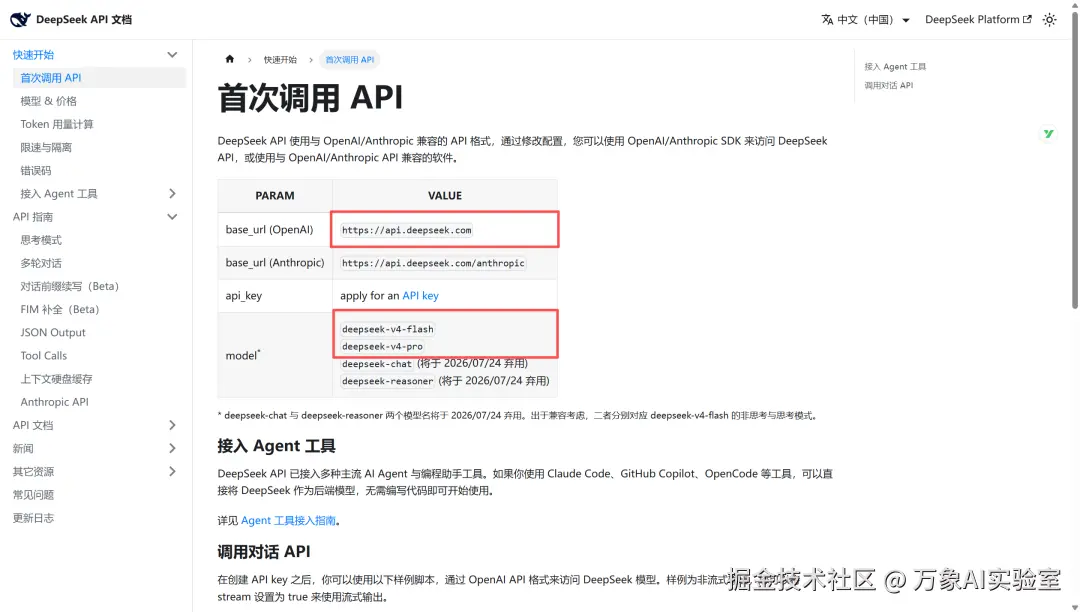The width and height of the screenshot is (1080, 612).
Task: Click the DeepSeek API 文档 site title
Action: [83, 19]
